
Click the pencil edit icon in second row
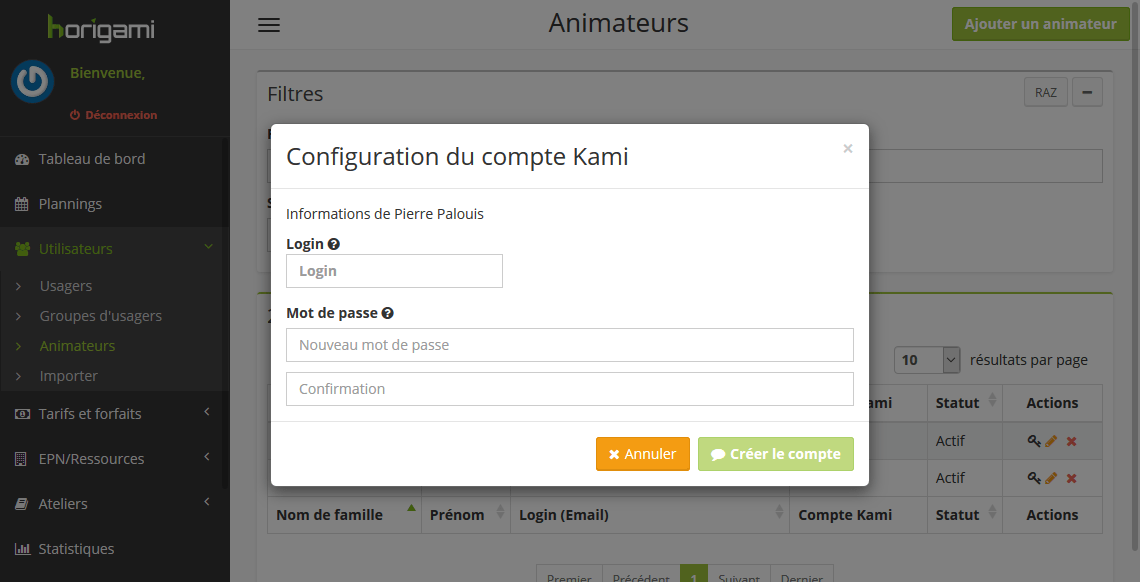click(x=1051, y=478)
